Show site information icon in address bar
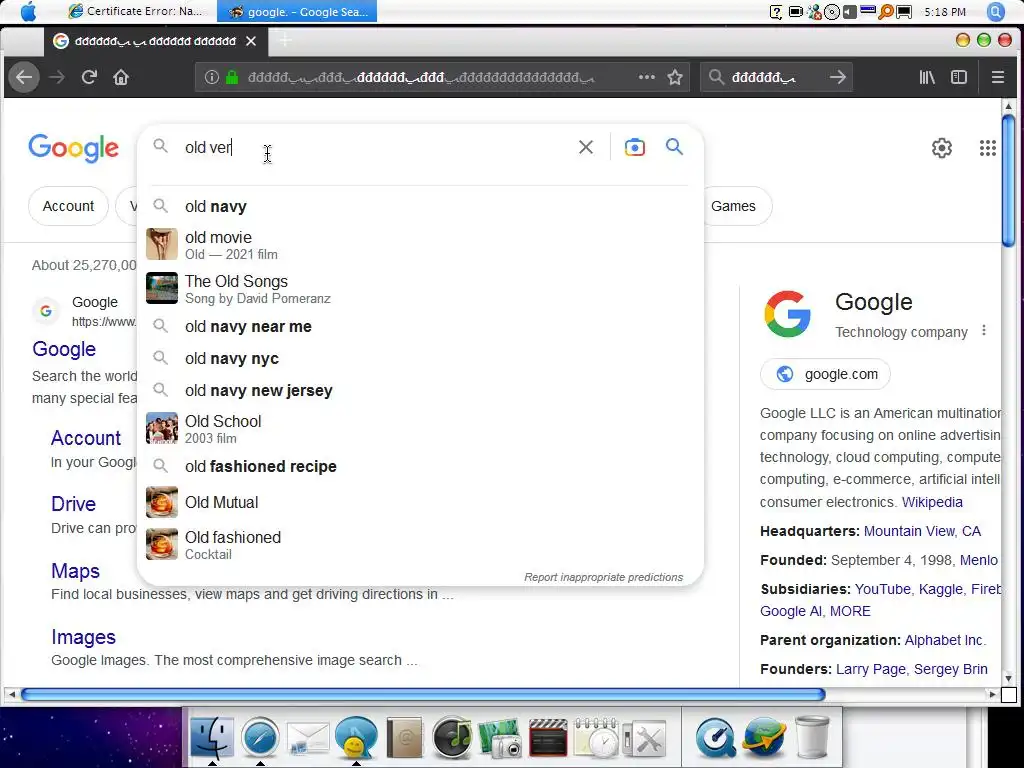1024x768 pixels. pyautogui.click(x=212, y=78)
